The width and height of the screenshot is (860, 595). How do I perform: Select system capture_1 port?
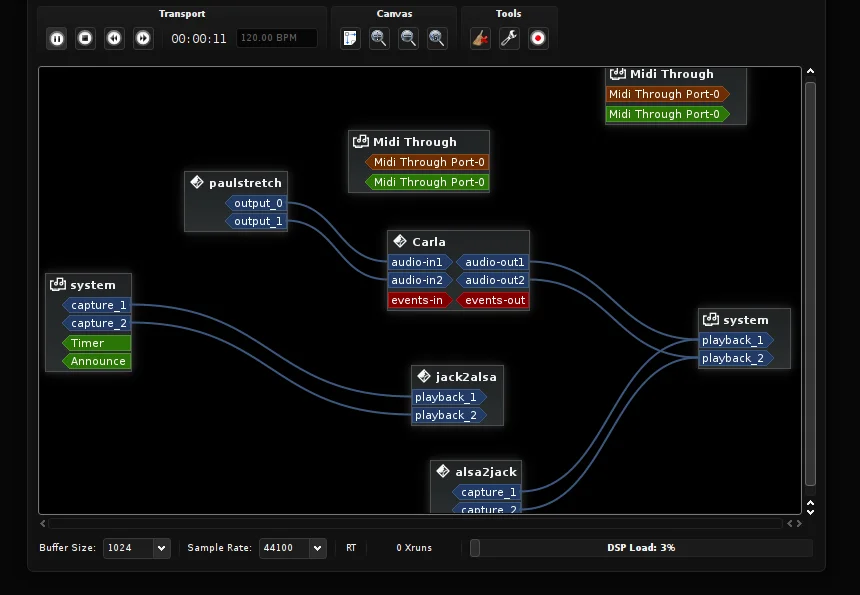(97, 305)
